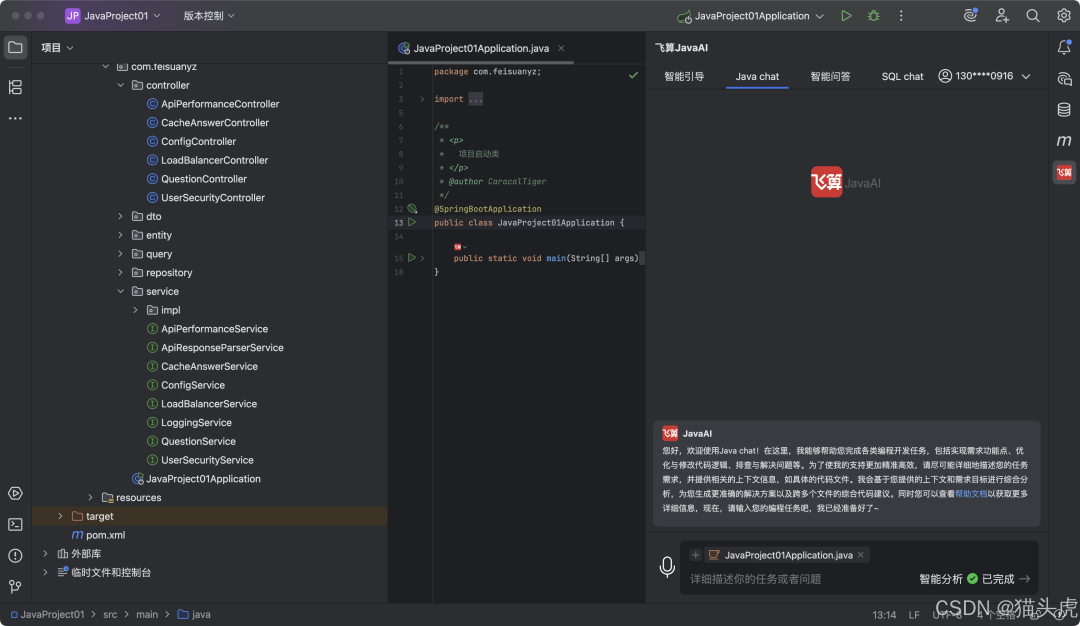Switch to the 智能问答 tab
Viewport: 1080px width, 626px height.
click(830, 76)
